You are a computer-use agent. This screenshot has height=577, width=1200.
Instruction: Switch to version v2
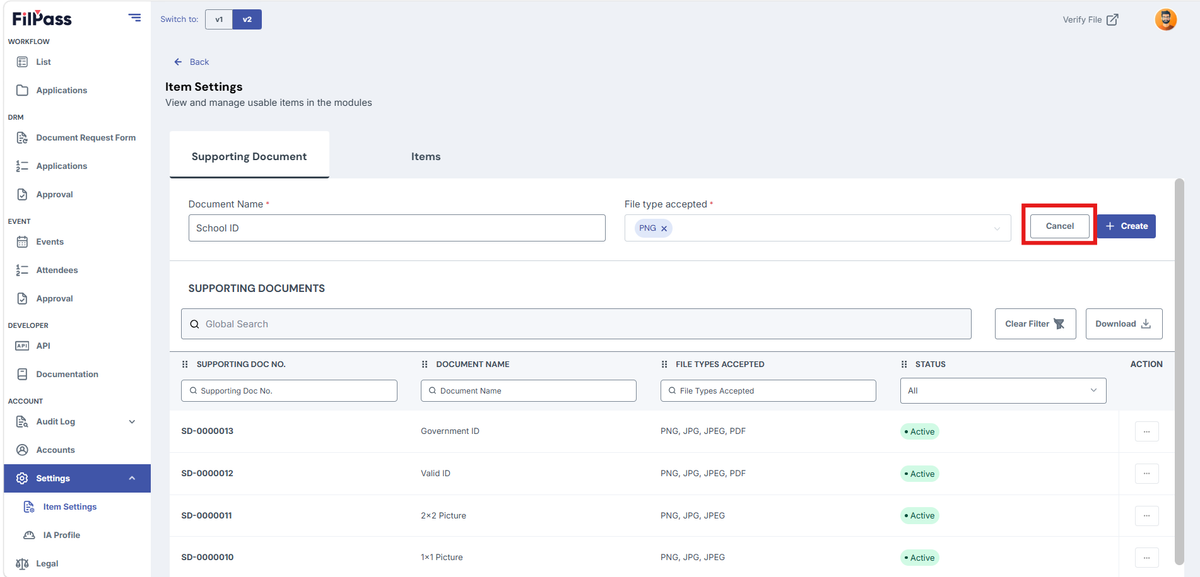point(247,19)
